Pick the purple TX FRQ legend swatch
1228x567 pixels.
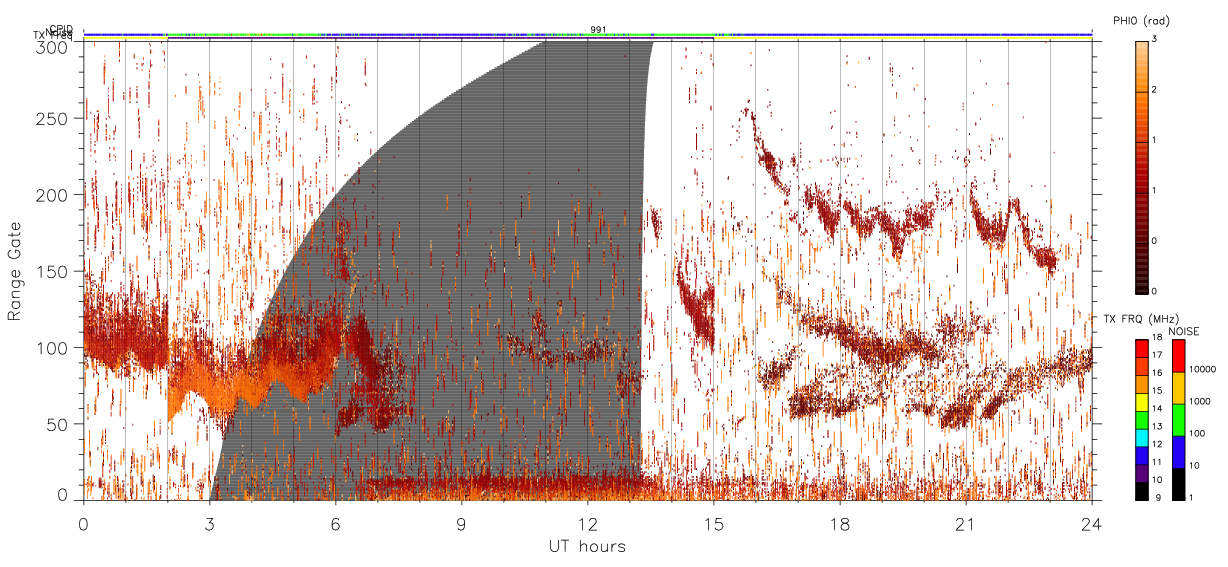pos(1142,473)
